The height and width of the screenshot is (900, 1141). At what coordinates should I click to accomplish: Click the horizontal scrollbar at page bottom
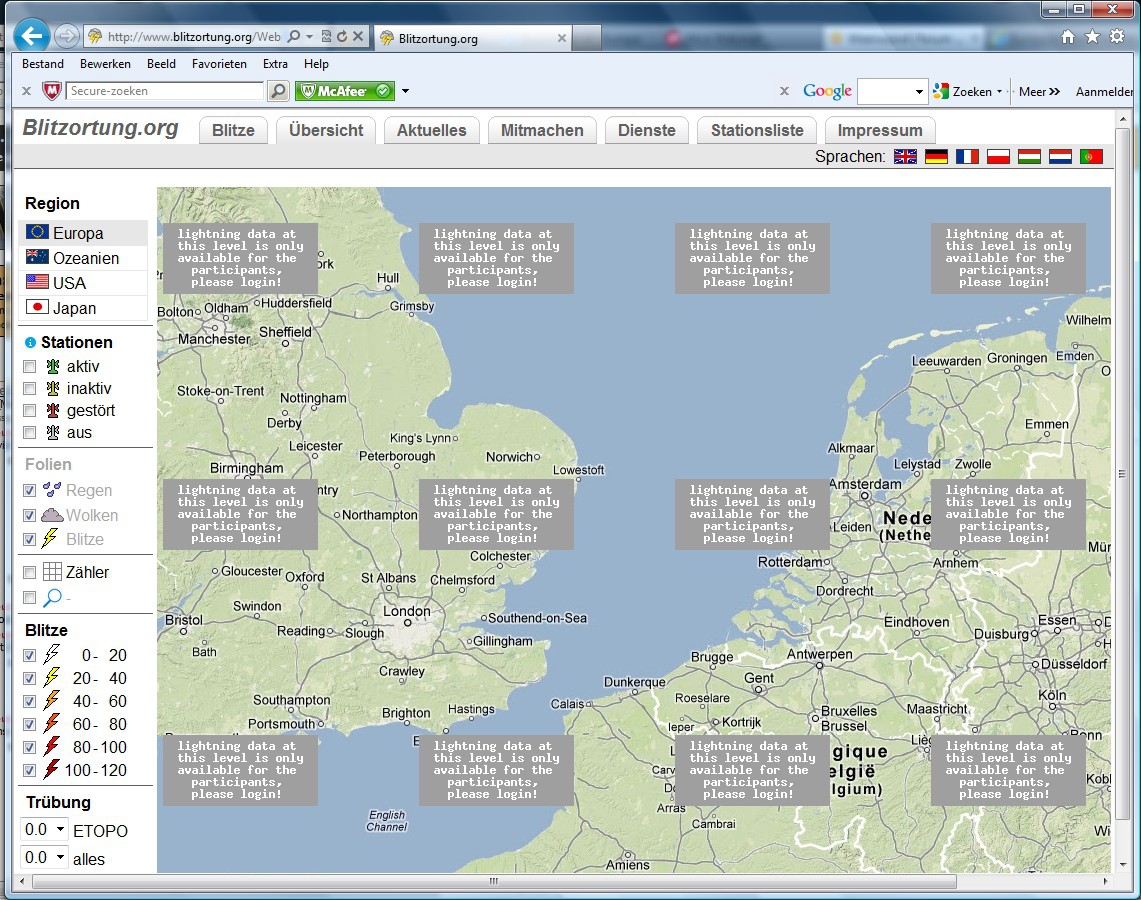point(494,881)
